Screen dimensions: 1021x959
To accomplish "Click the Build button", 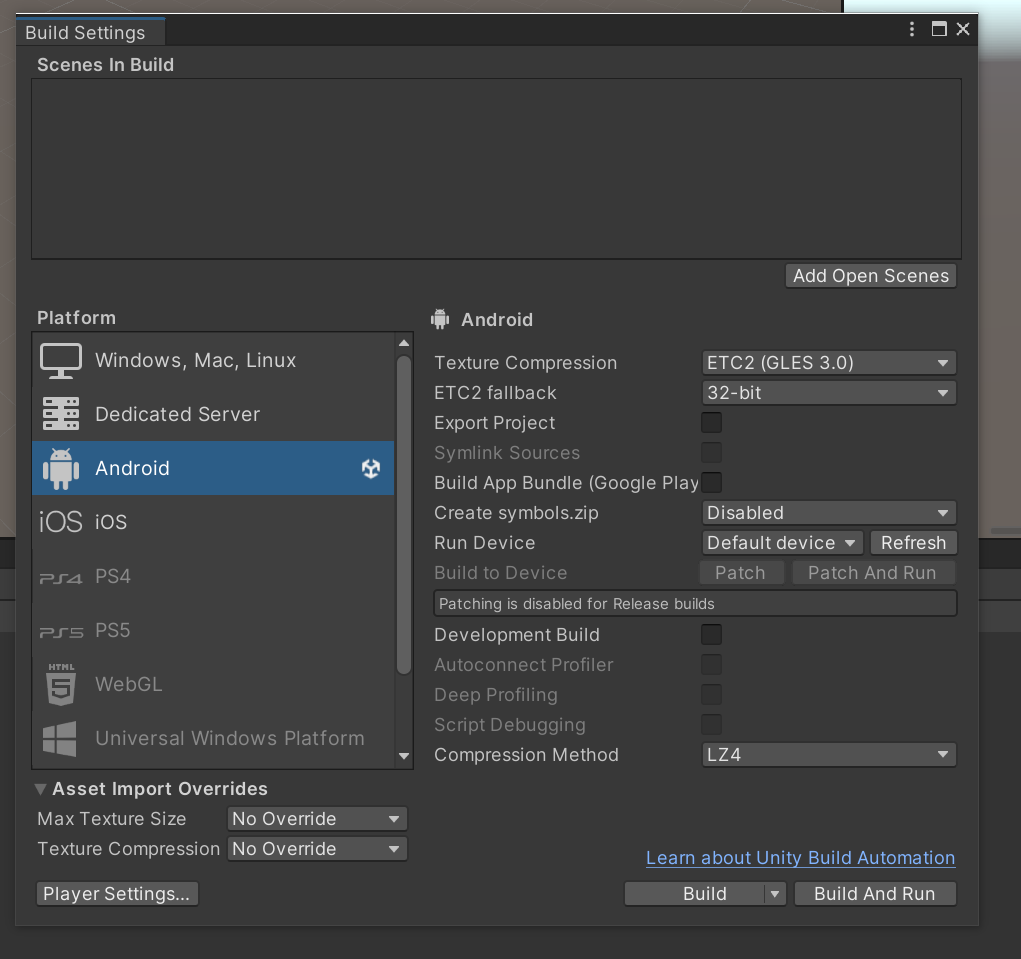I will pyautogui.click(x=695, y=894).
